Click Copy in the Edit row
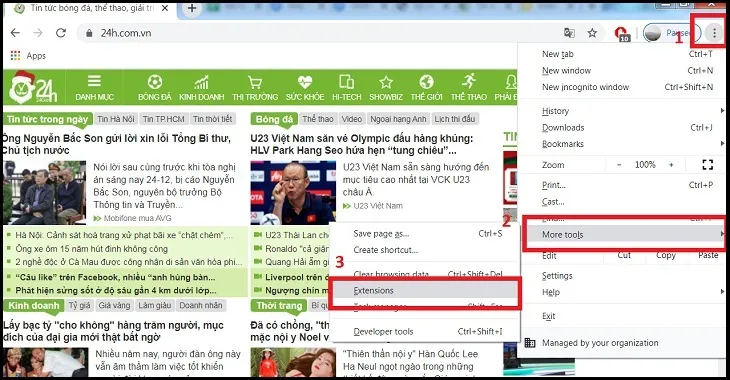The width and height of the screenshot is (730, 380). pyautogui.click(x=666, y=255)
